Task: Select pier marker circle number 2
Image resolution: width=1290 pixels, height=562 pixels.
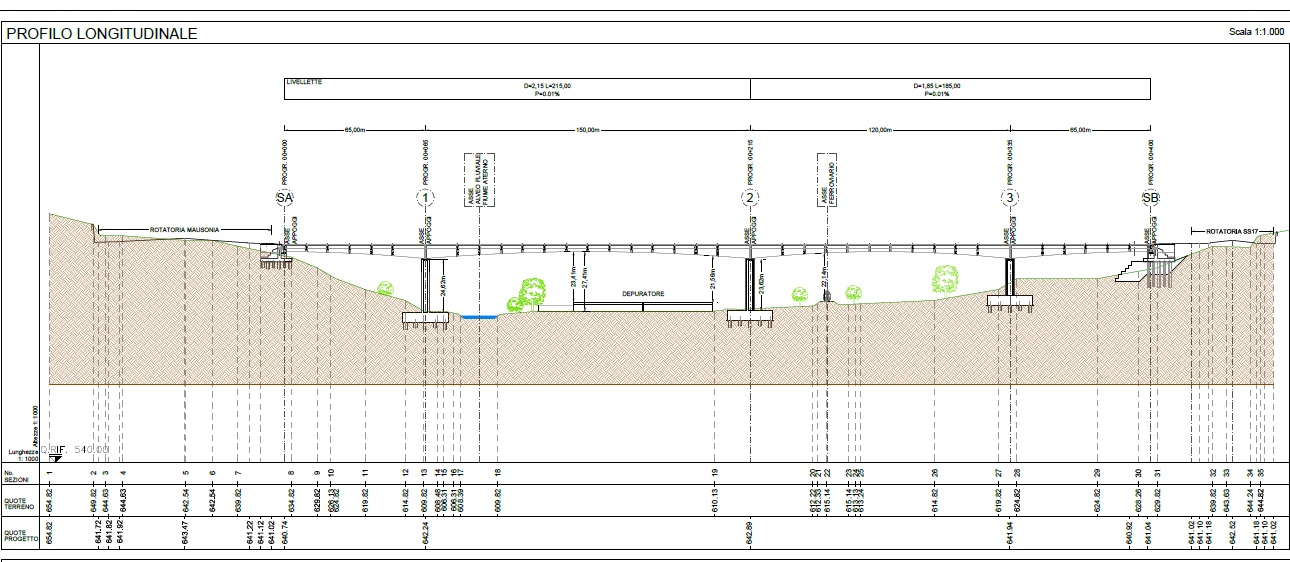Action: (750, 198)
